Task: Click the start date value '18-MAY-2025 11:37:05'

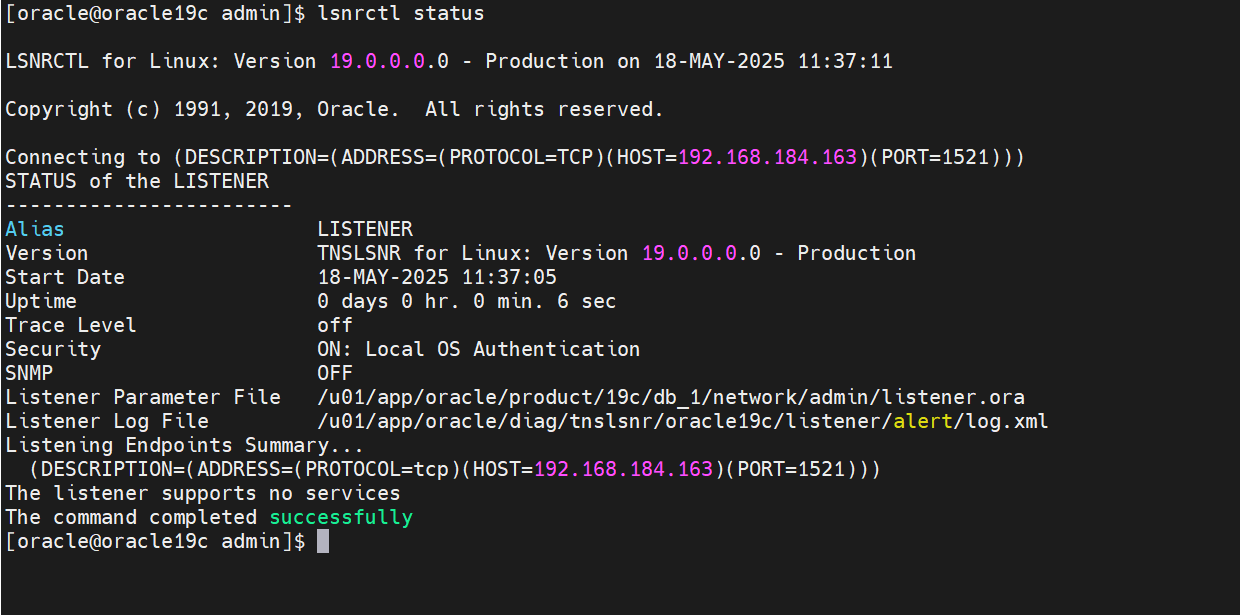Action: [437, 278]
